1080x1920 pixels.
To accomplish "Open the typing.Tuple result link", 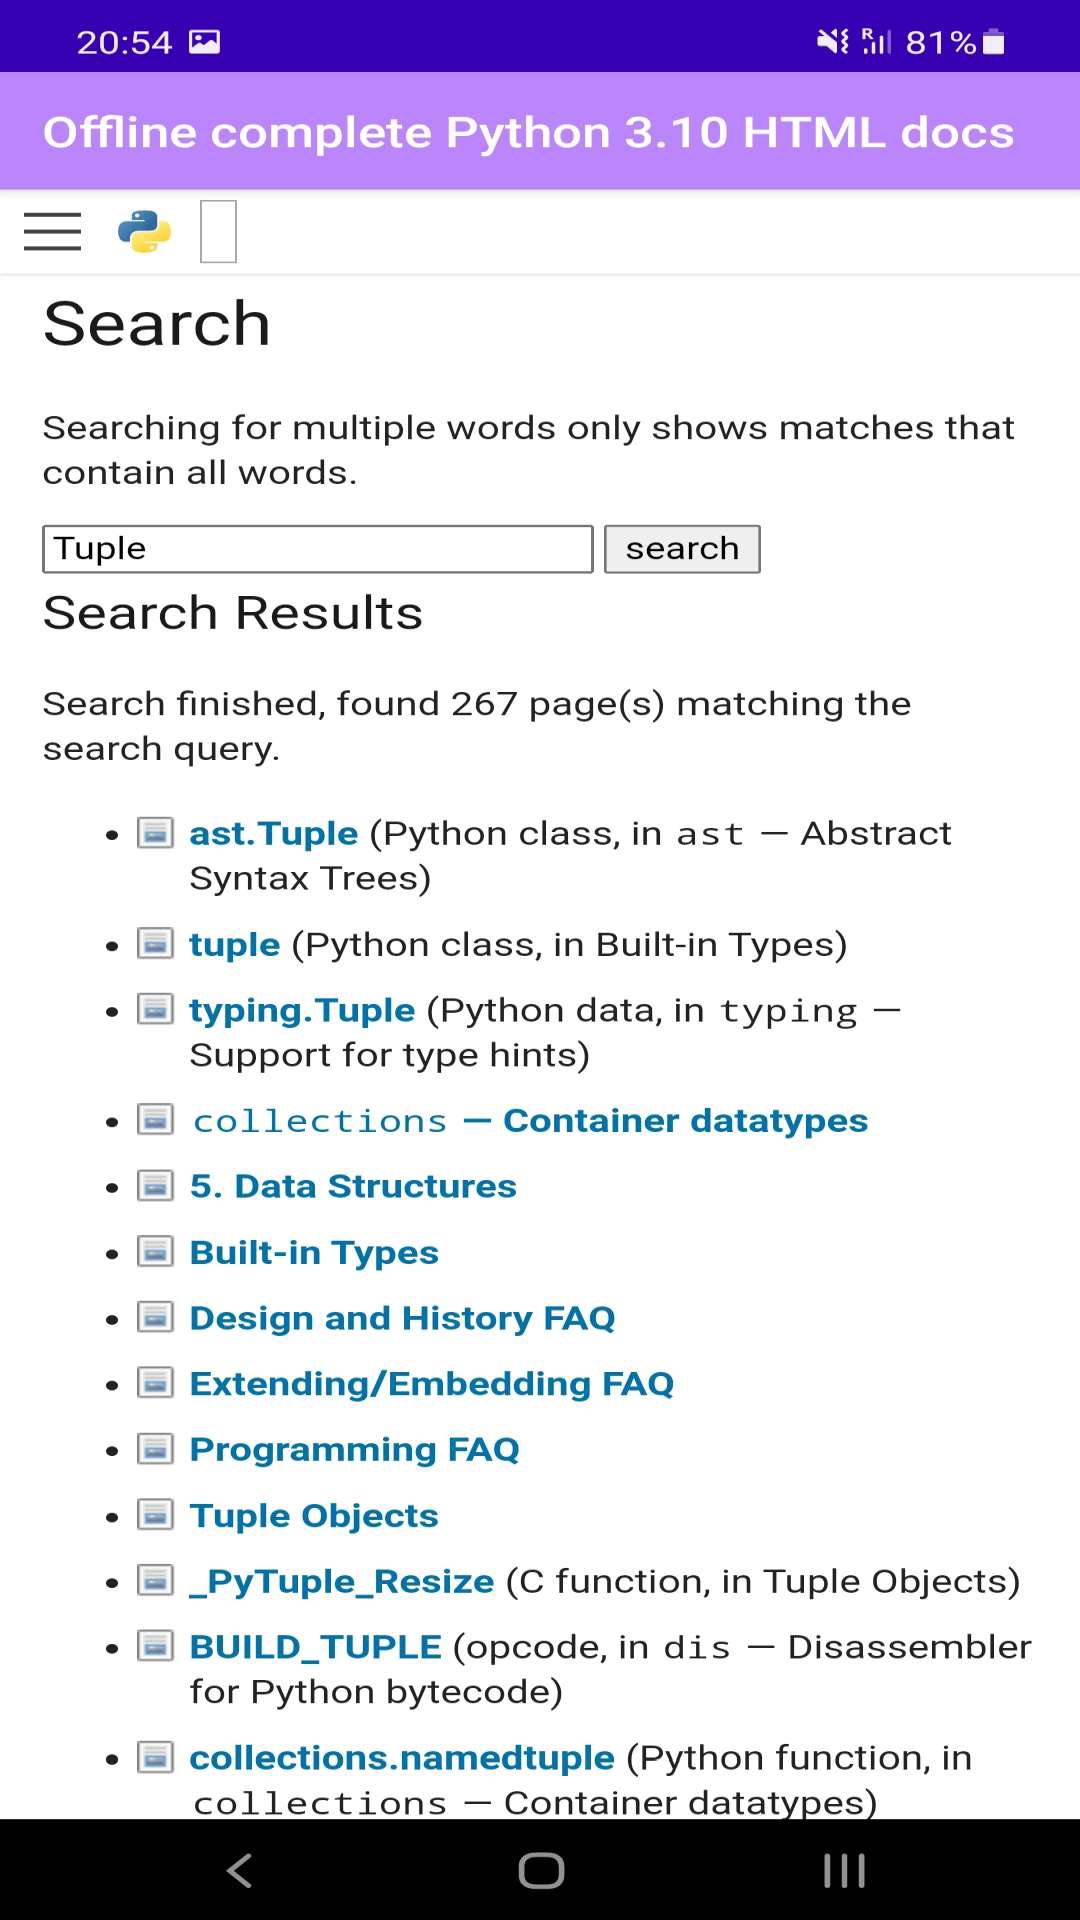I will pyautogui.click(x=302, y=1010).
